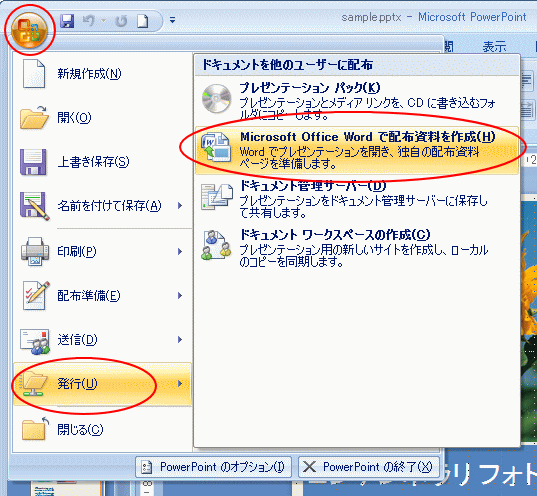Click the checklist pencil icon beside 配布準備
The image size is (537, 496).
tap(36, 295)
